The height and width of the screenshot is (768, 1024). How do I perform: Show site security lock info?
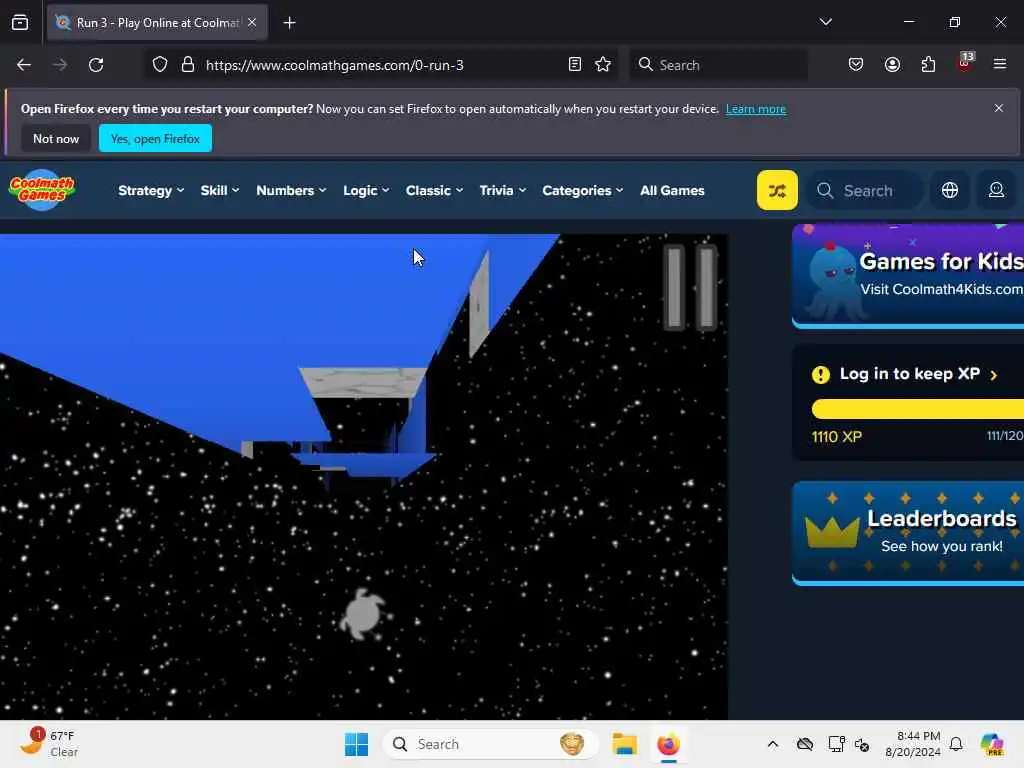tap(188, 65)
